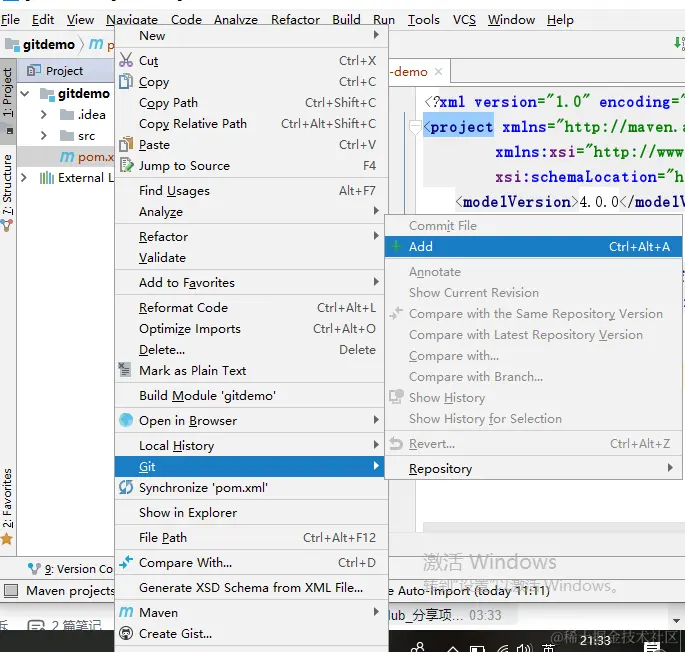Choose Reformat Code entry

[x=252, y=308]
